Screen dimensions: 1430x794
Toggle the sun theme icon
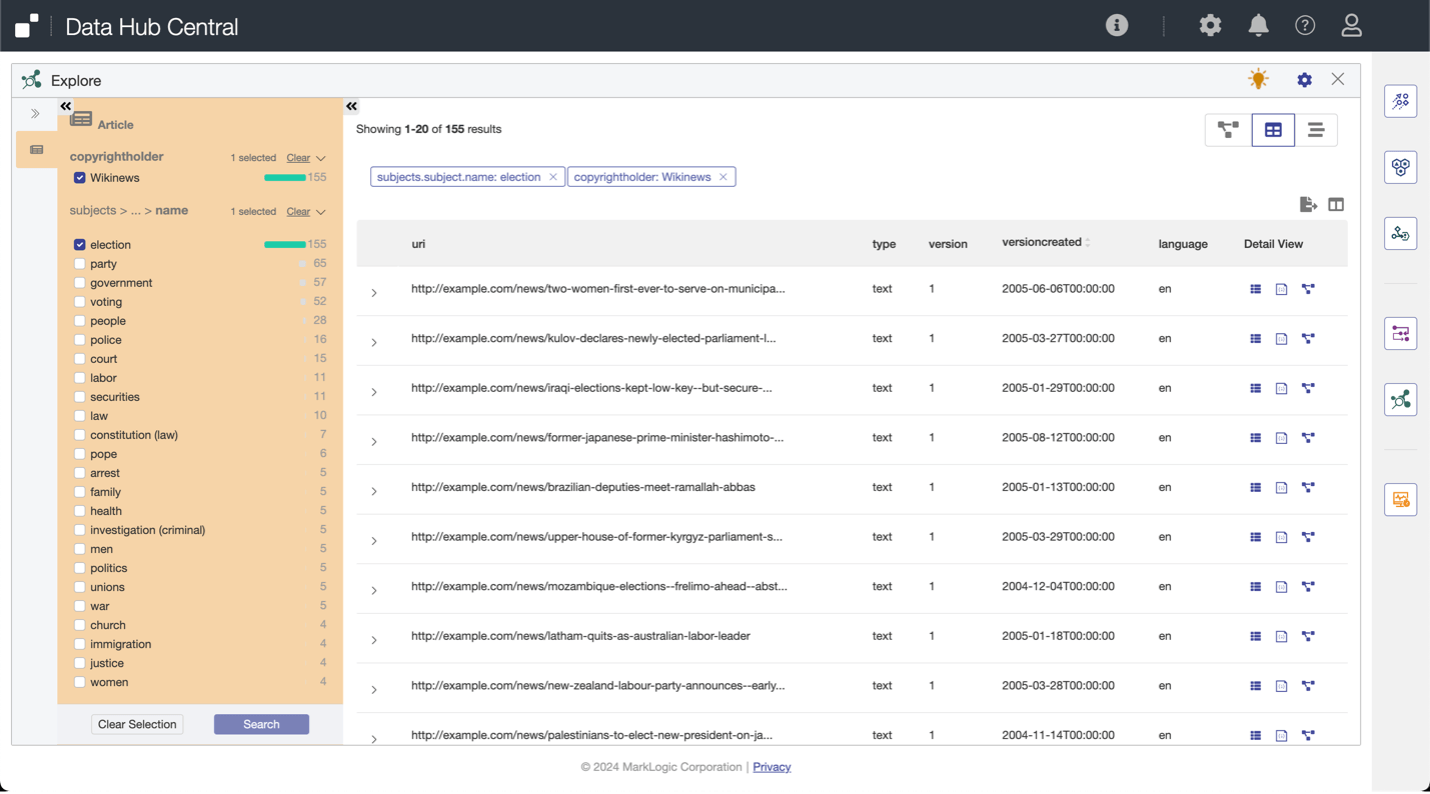(1258, 79)
